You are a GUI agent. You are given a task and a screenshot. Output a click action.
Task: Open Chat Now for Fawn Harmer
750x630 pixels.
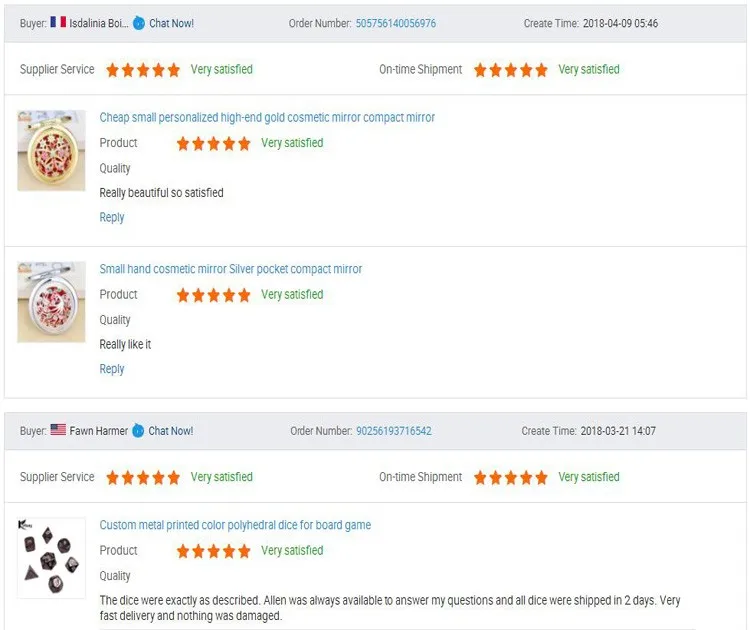(171, 431)
